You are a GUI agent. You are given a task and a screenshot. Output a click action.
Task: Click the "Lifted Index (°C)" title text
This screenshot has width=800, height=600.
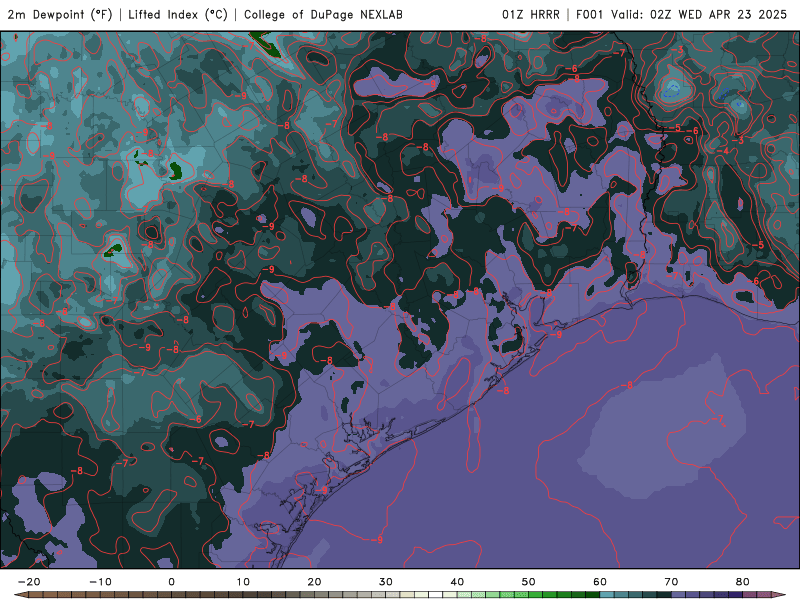(178, 15)
